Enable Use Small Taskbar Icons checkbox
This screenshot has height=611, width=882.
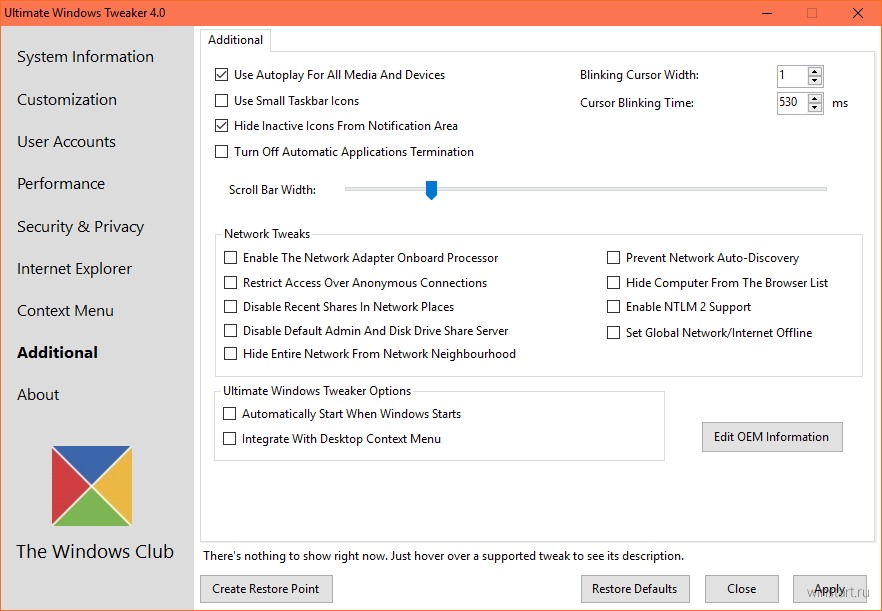(x=222, y=101)
